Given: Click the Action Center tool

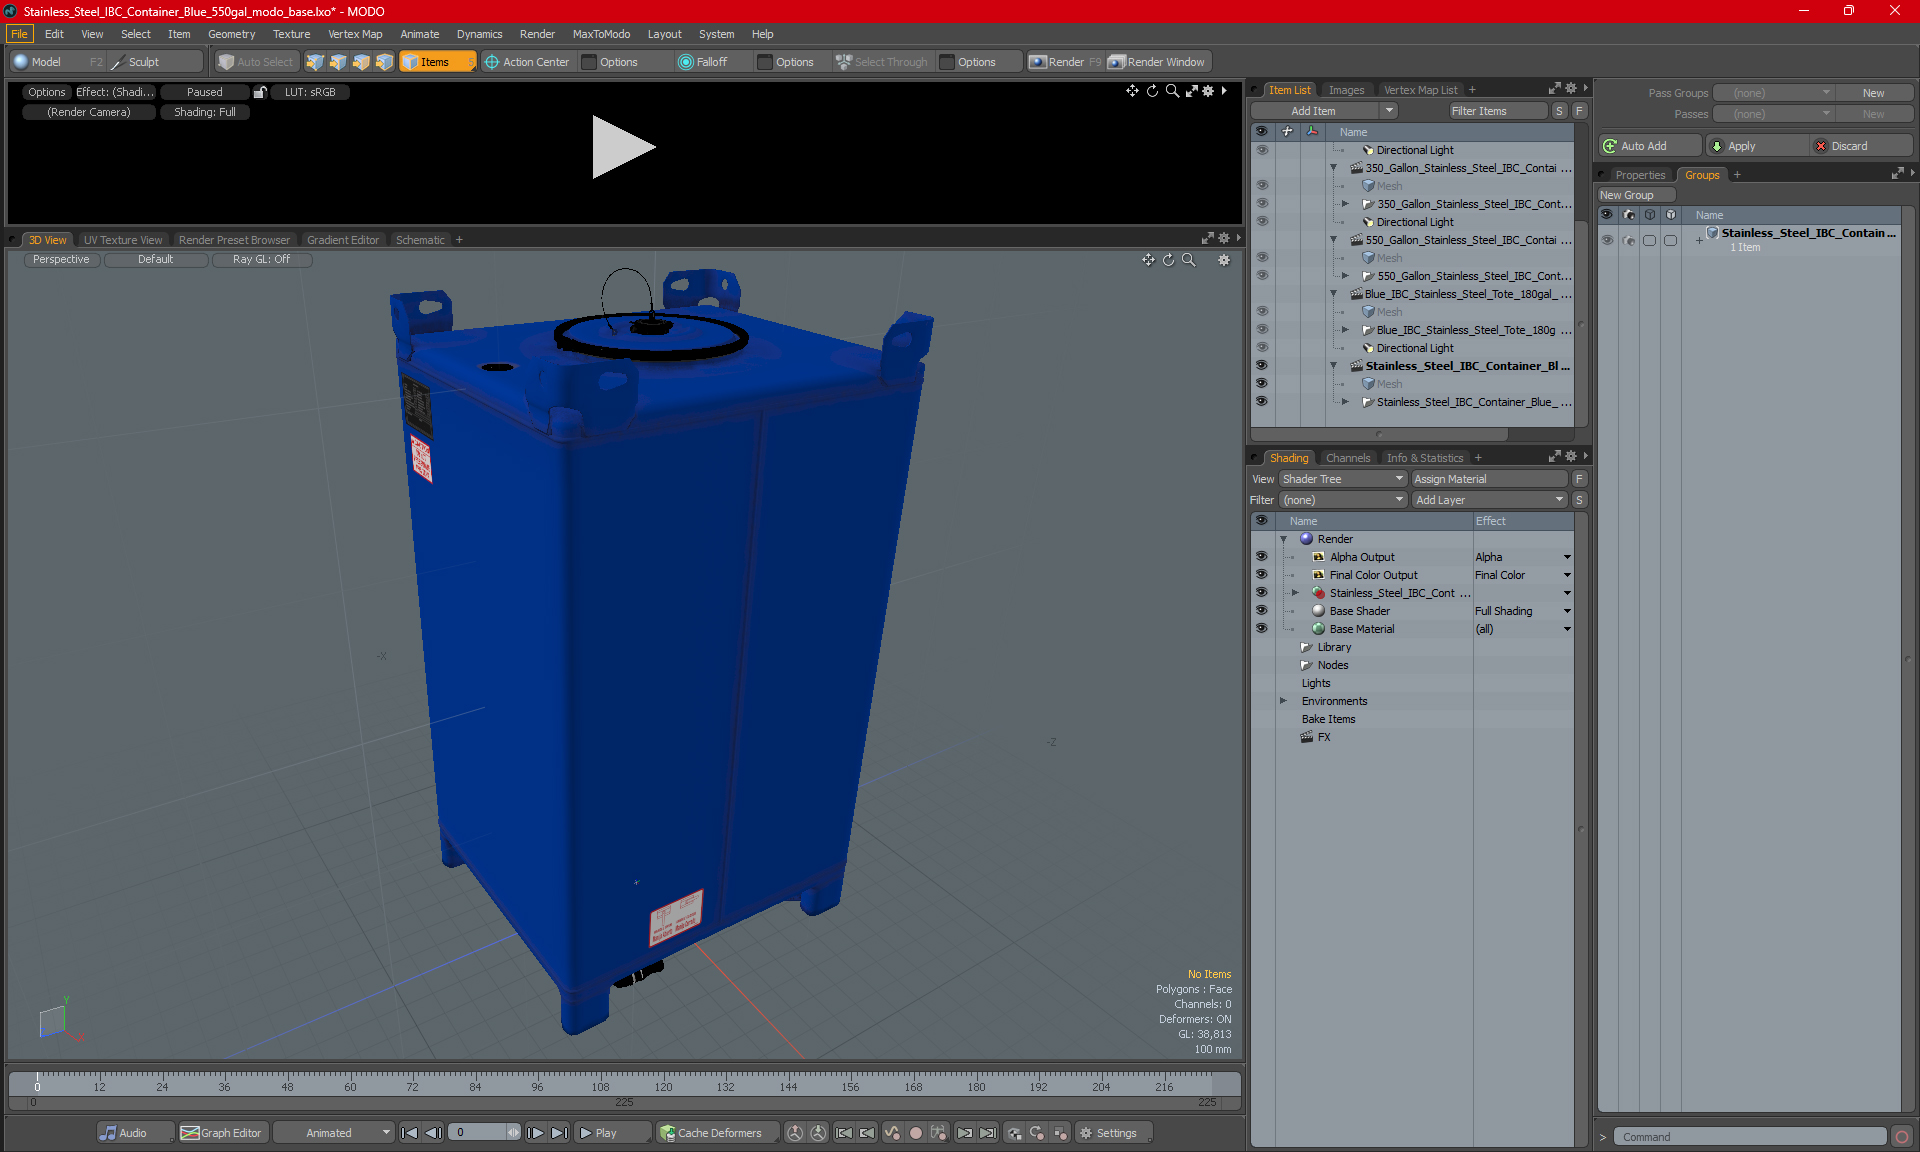Looking at the screenshot, I should [527, 62].
